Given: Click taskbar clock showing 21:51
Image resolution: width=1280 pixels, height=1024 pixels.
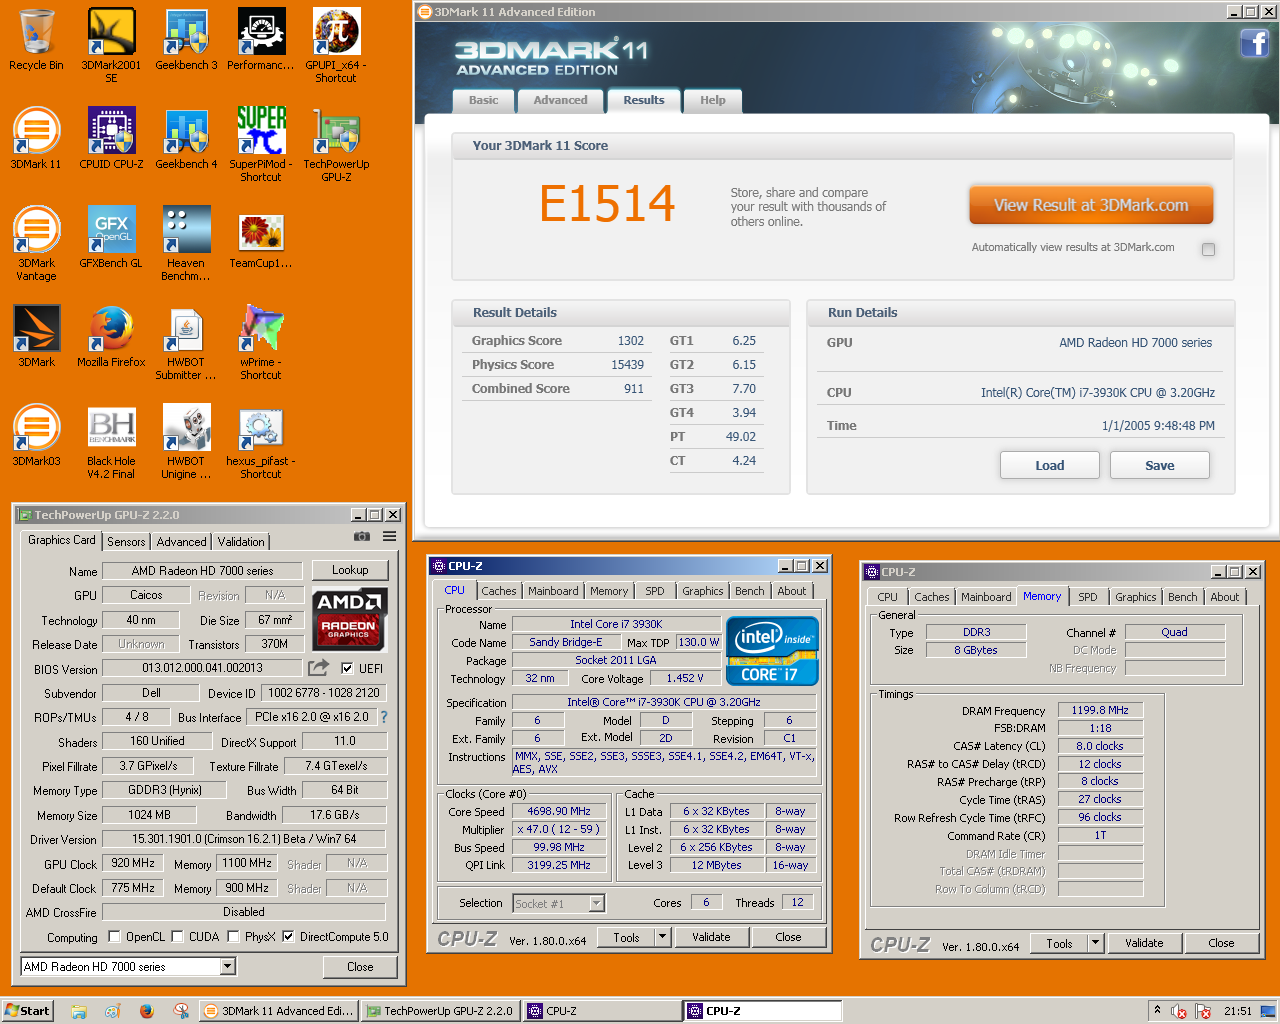Looking at the screenshot, I should (x=1237, y=1011).
